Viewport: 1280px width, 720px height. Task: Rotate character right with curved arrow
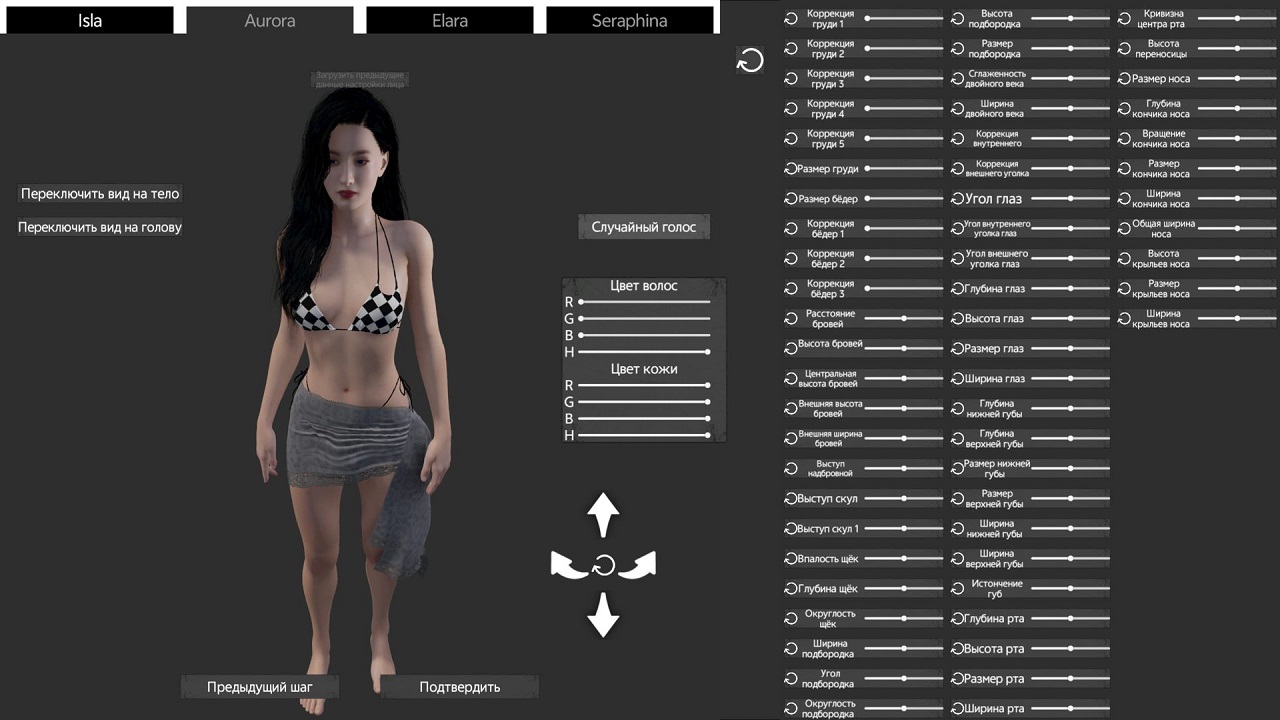point(638,566)
